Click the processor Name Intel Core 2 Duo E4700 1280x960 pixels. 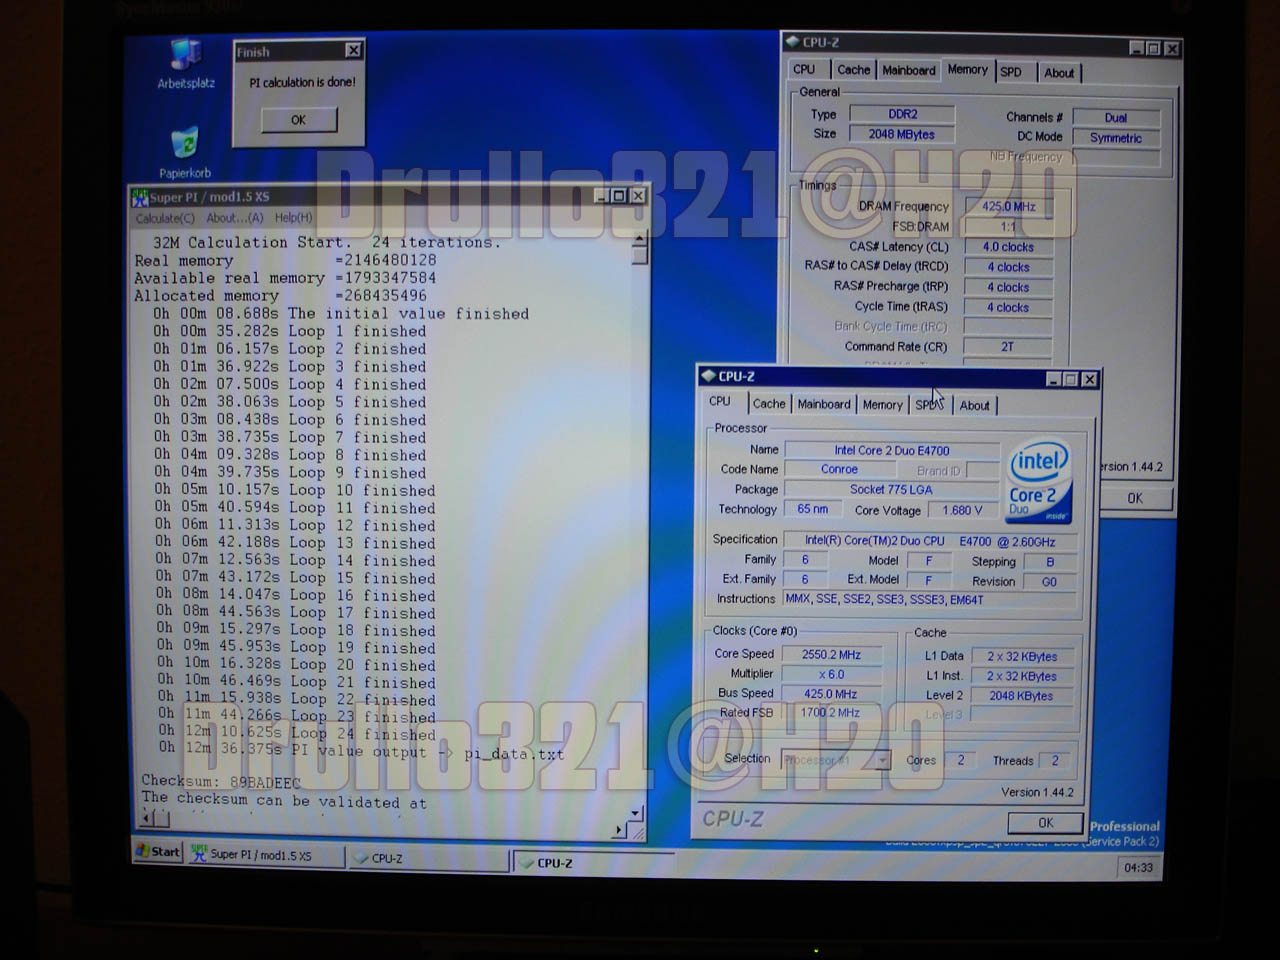tap(892, 451)
